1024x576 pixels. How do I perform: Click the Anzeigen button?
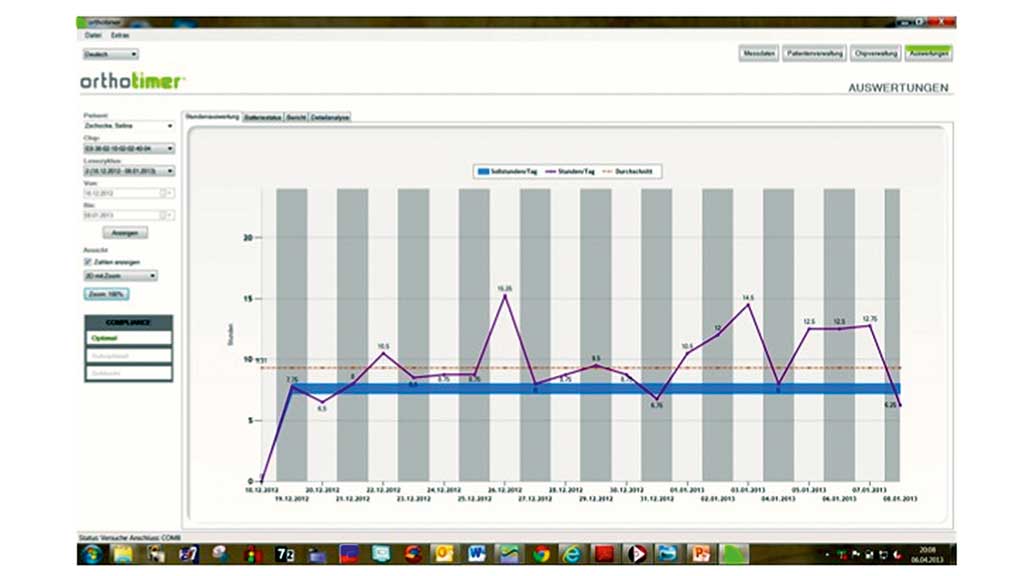point(125,232)
